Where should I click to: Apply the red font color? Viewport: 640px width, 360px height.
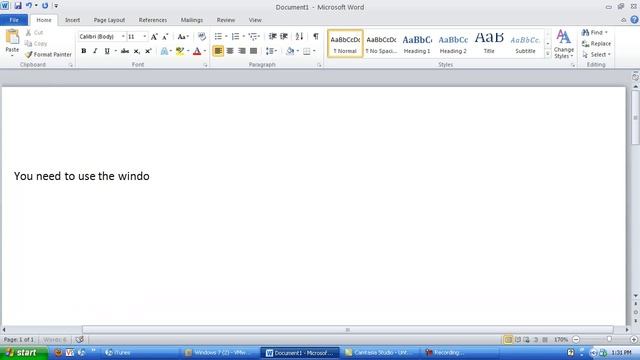pos(197,51)
